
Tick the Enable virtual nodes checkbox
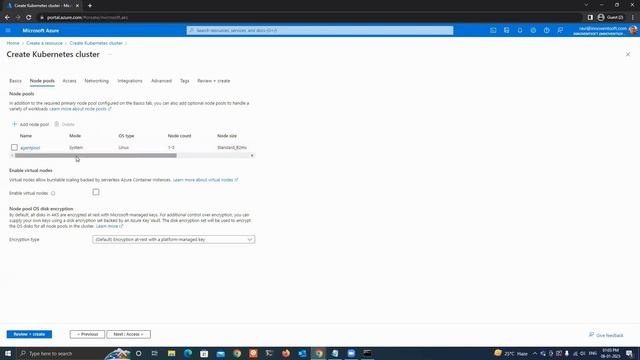[96, 192]
